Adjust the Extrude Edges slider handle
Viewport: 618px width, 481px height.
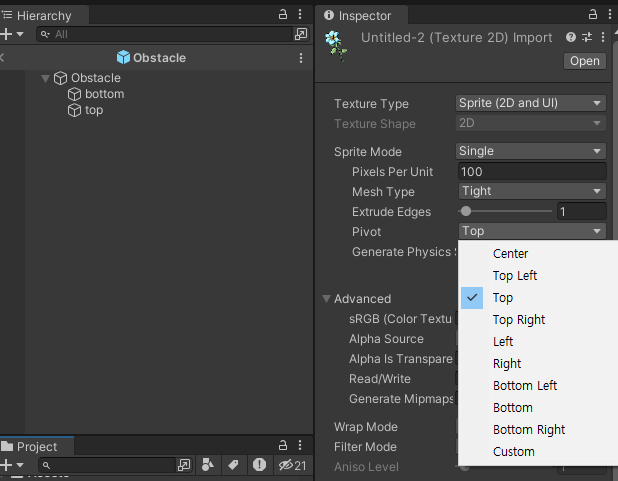coord(466,211)
